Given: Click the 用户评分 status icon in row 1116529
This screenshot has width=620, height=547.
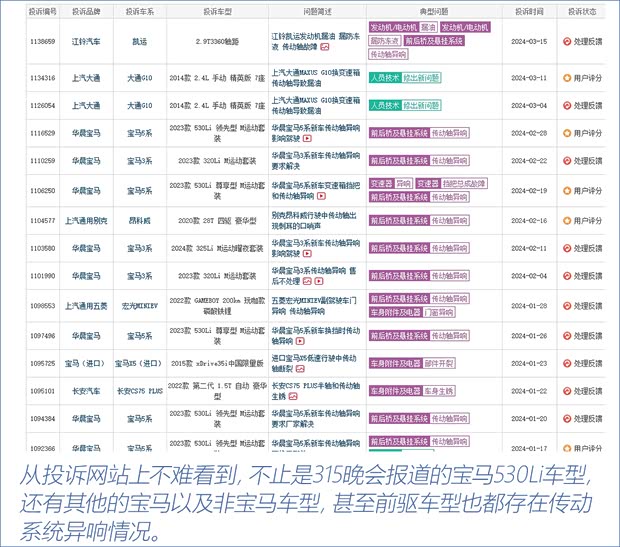Looking at the screenshot, I should (x=567, y=133).
